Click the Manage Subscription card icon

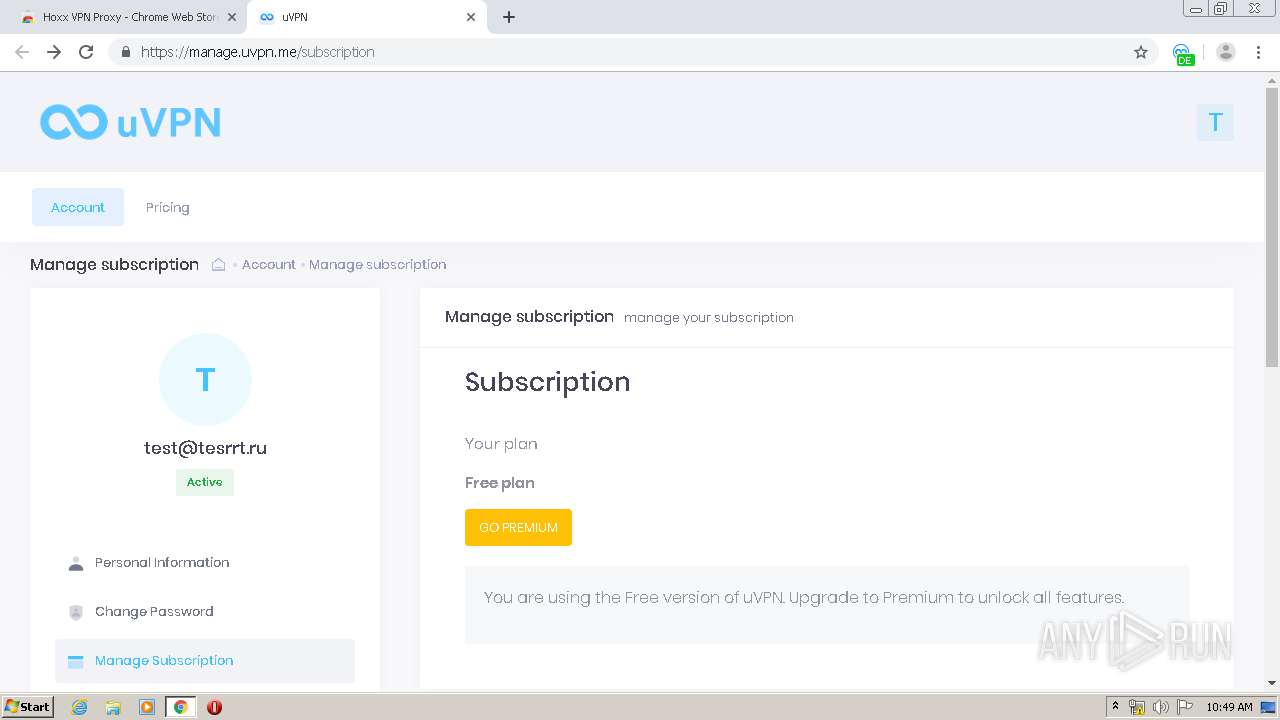(76, 661)
